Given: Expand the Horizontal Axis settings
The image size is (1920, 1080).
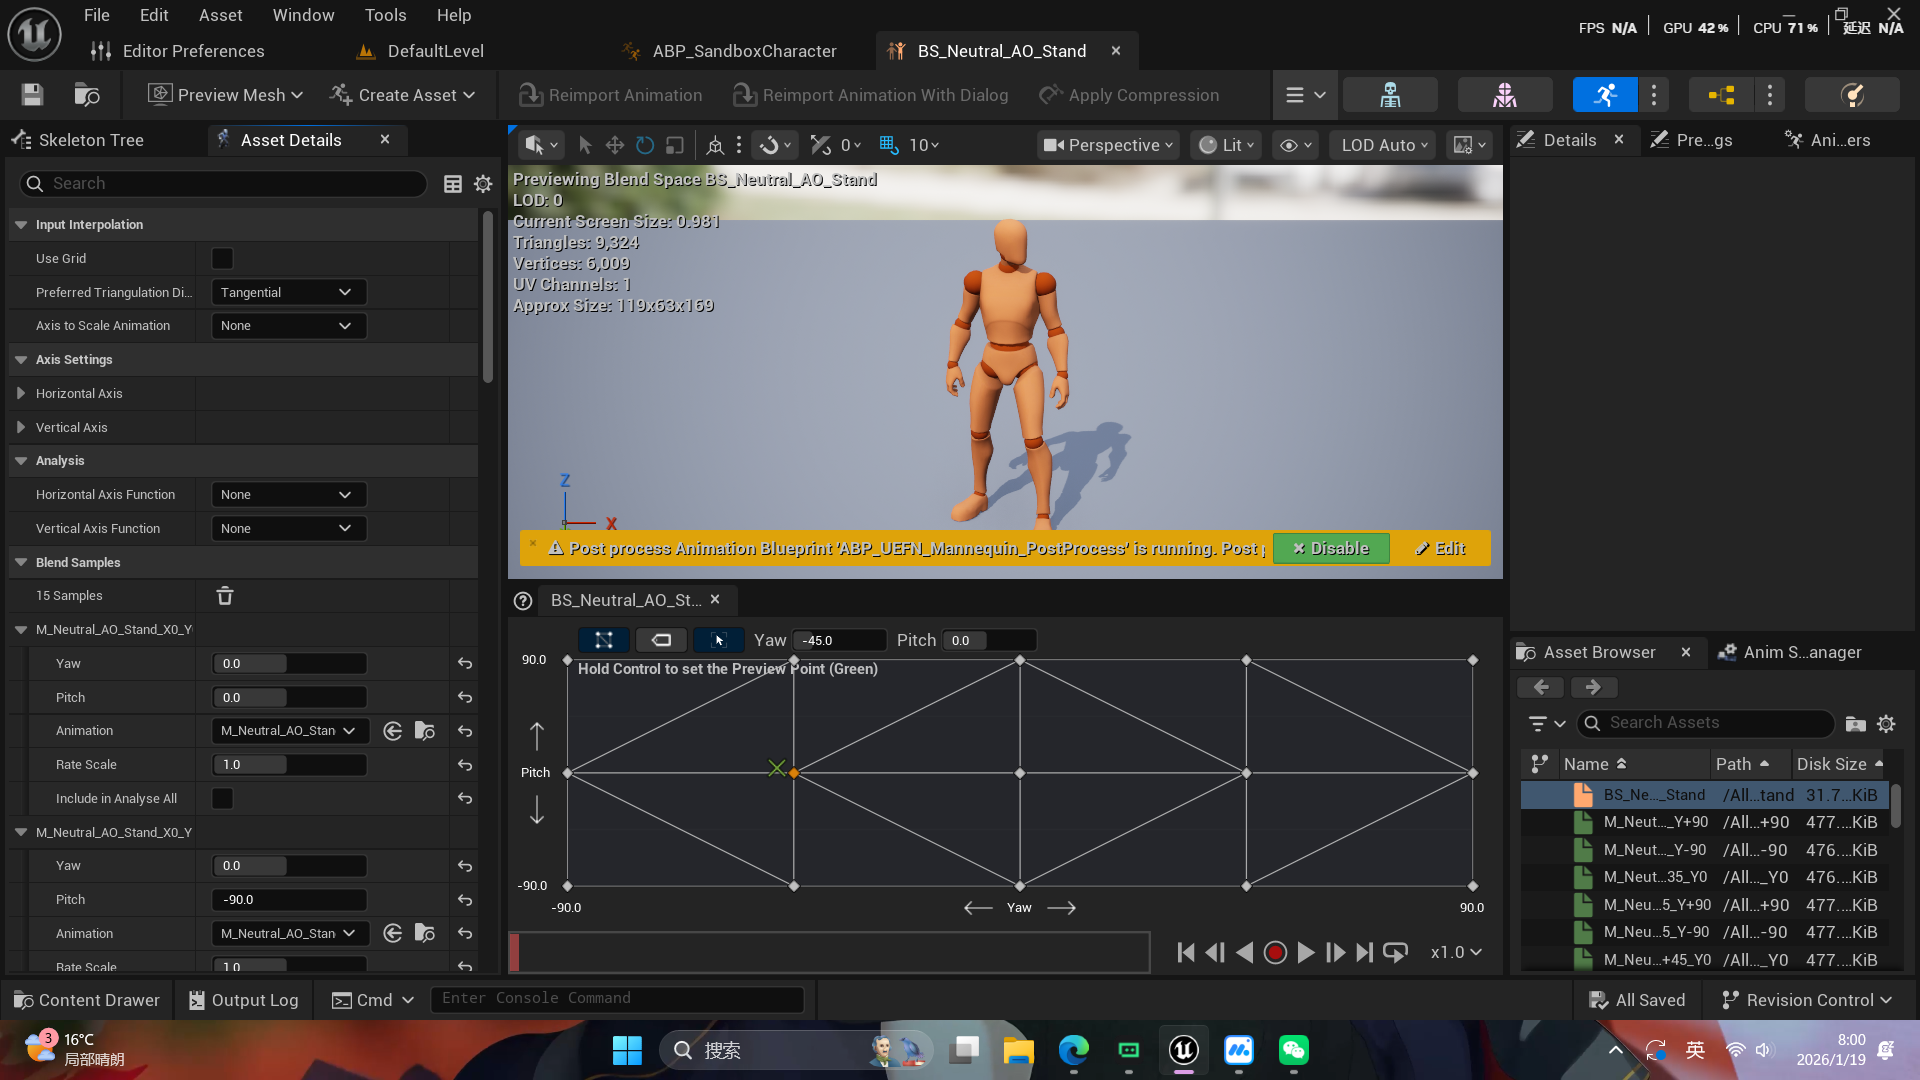Looking at the screenshot, I should 21,394.
